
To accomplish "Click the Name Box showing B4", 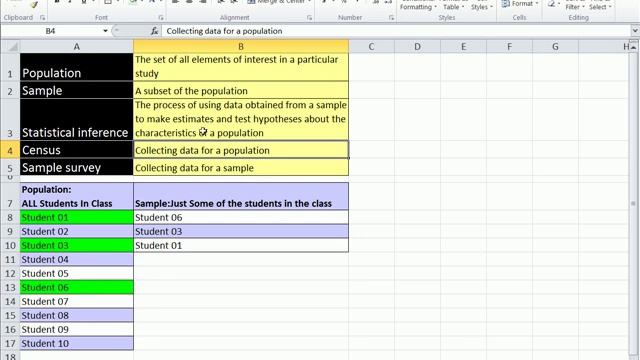I will (51, 31).
